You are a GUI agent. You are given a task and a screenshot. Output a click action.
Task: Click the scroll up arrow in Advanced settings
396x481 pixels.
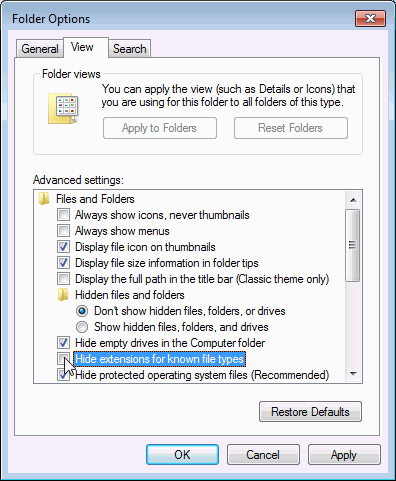tap(353, 200)
